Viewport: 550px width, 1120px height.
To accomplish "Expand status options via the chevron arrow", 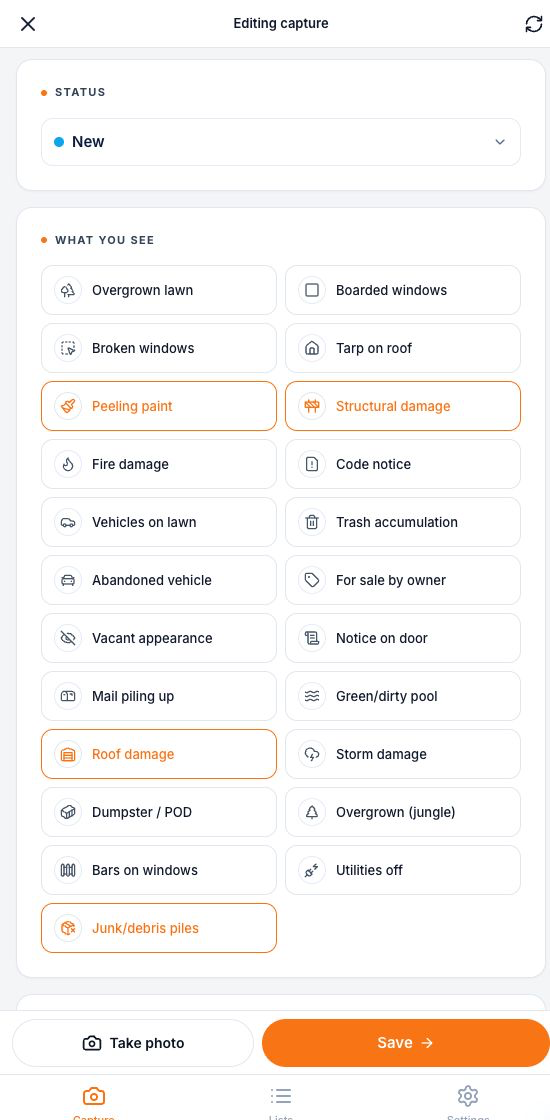I will (x=500, y=142).
